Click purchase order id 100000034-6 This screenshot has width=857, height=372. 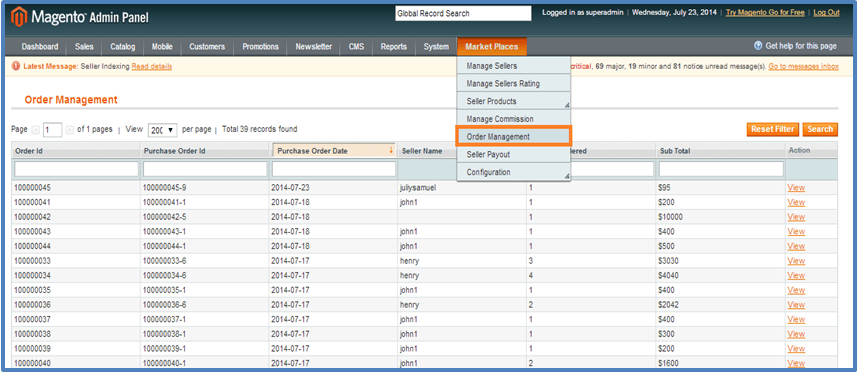coord(165,275)
